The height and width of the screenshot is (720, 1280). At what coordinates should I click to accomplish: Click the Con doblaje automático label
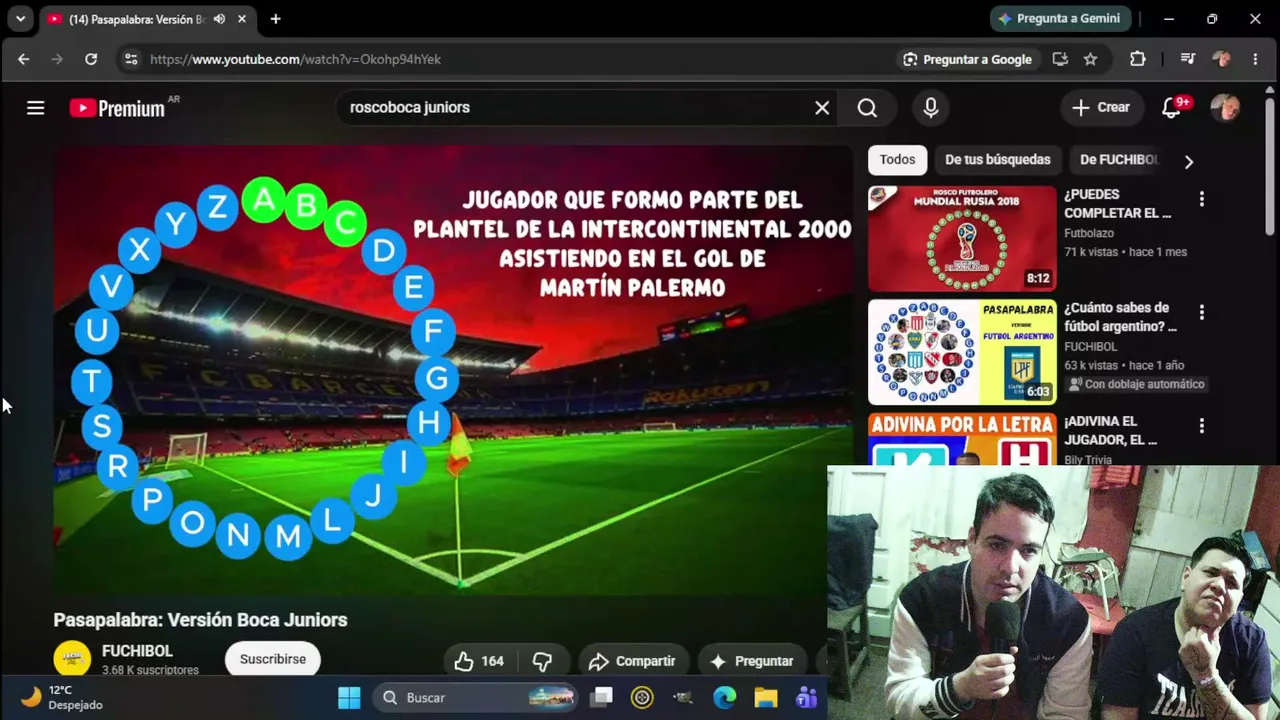pos(1136,384)
